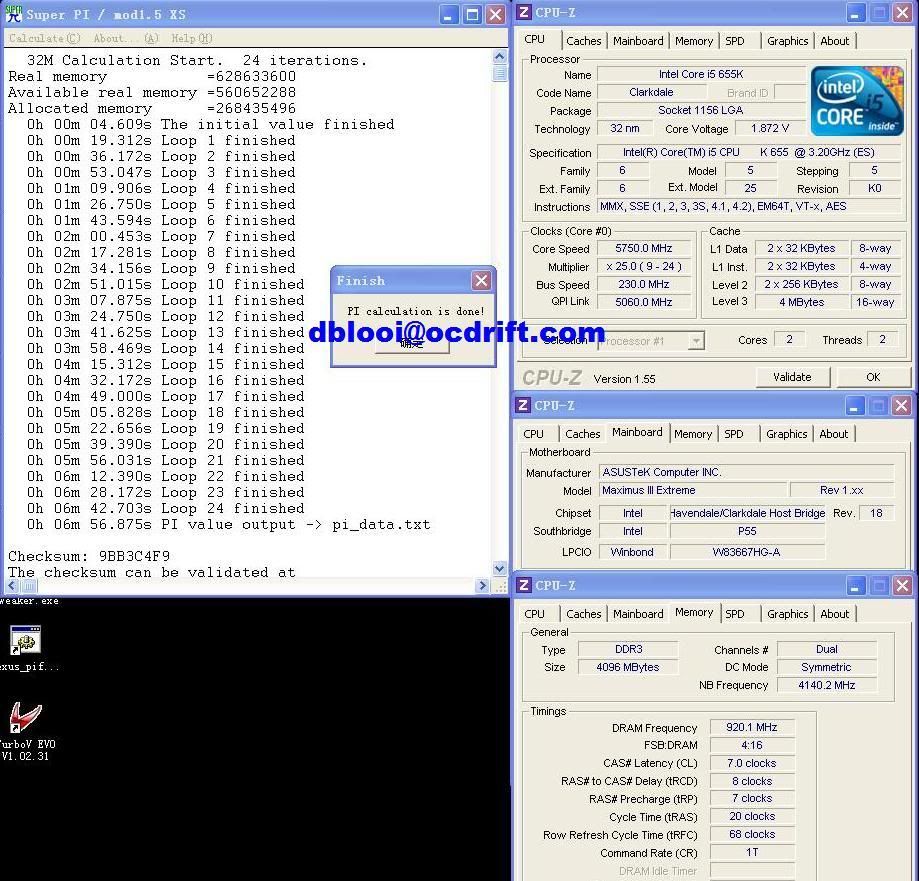Open the Calculate menu in Super PI

[45, 39]
